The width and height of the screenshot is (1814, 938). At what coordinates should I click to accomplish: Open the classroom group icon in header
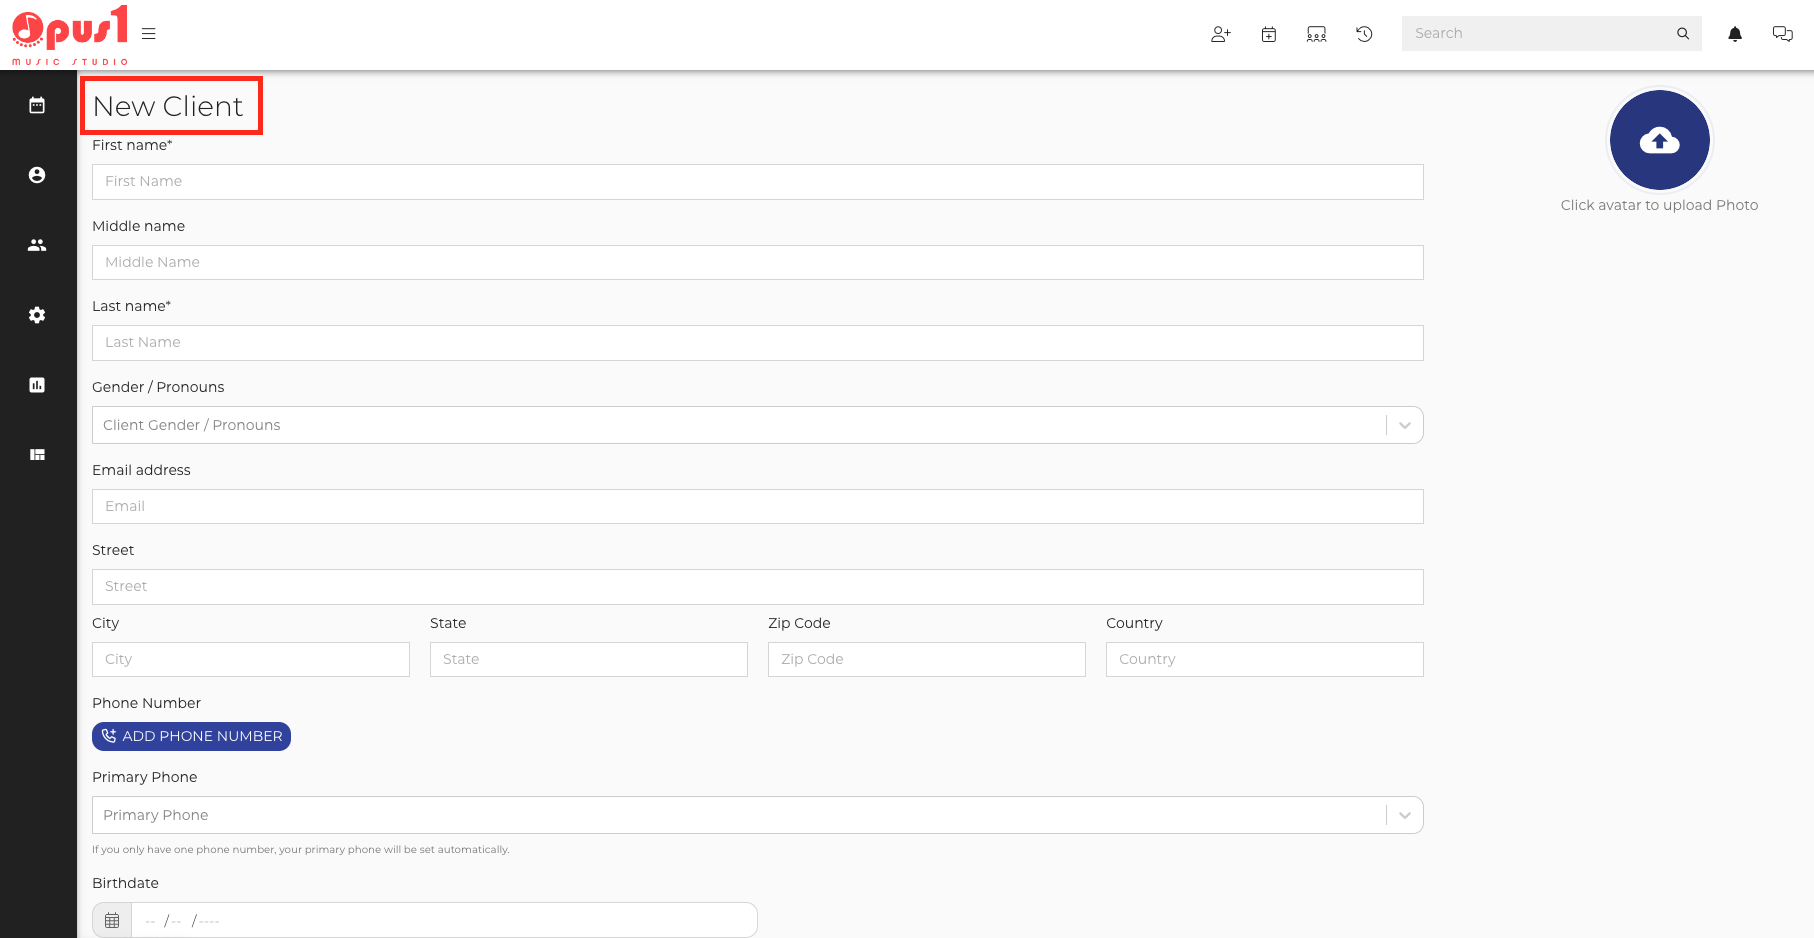[x=1316, y=34]
